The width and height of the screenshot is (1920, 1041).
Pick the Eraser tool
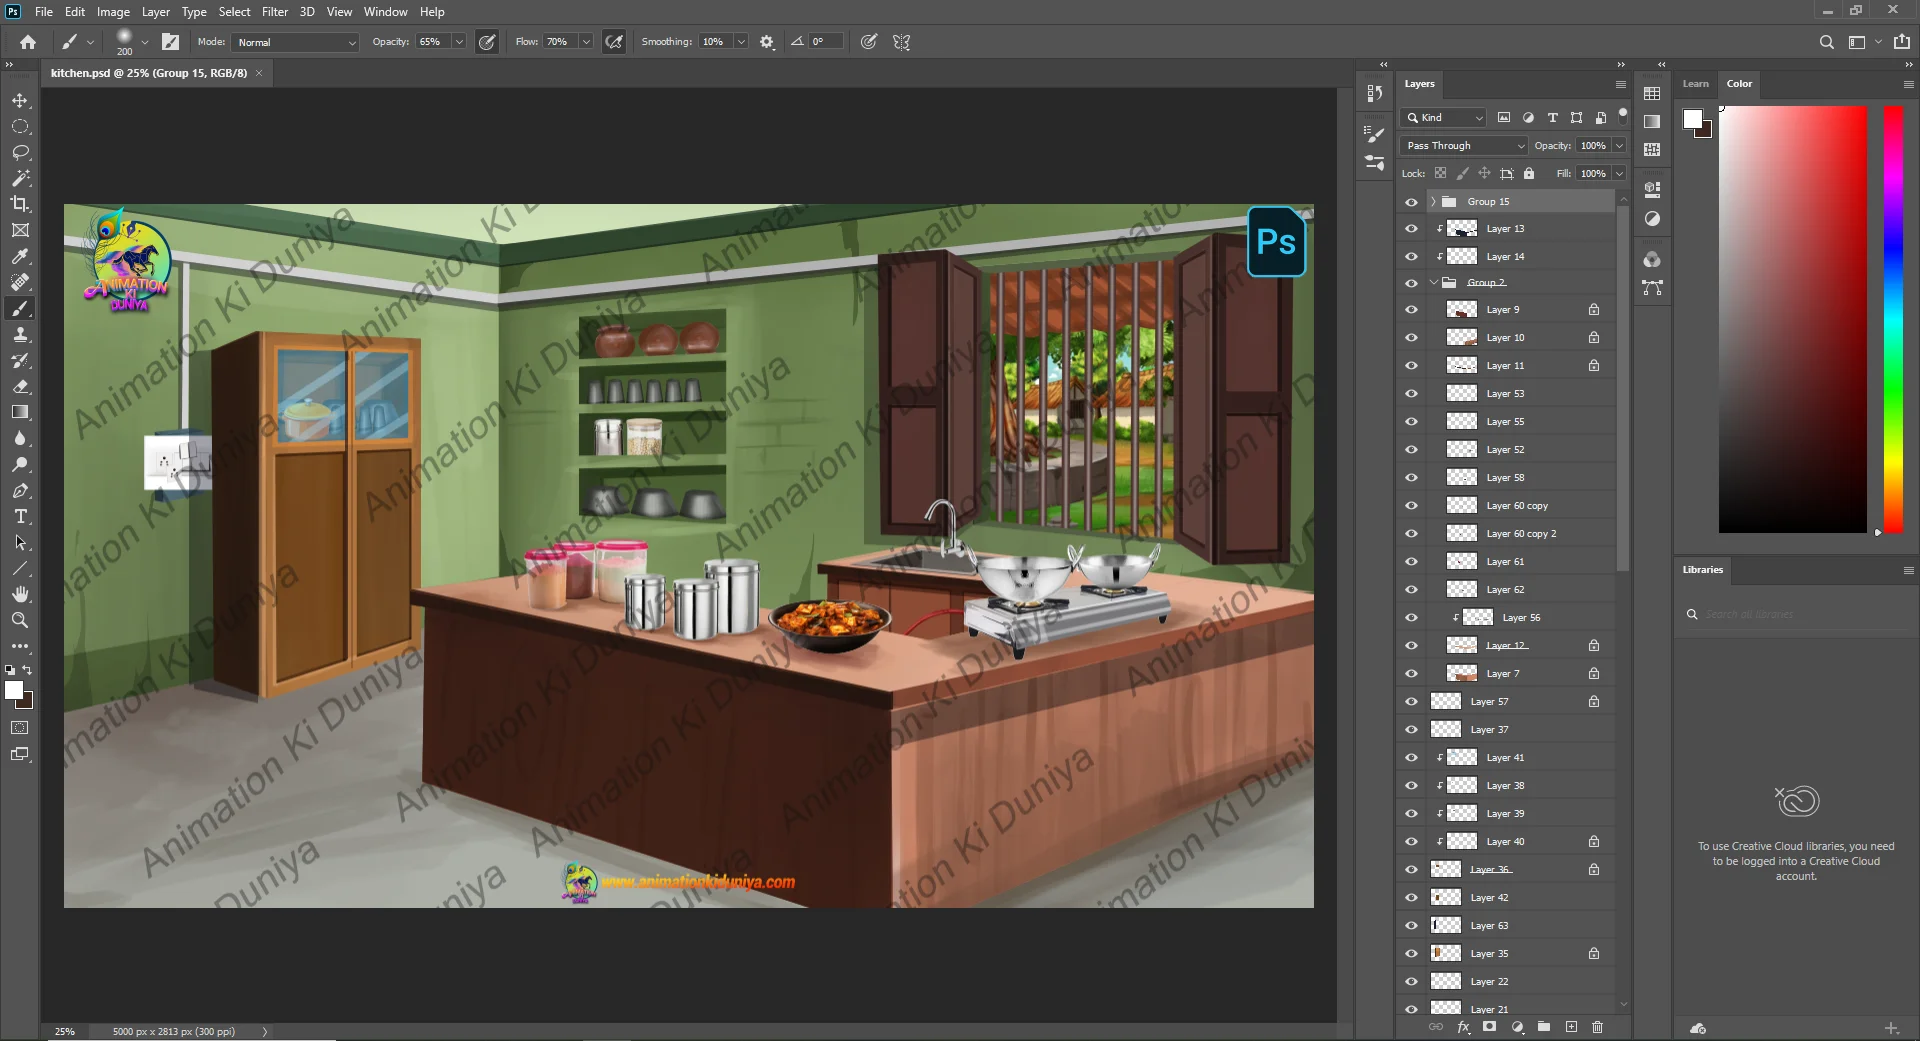(x=20, y=386)
